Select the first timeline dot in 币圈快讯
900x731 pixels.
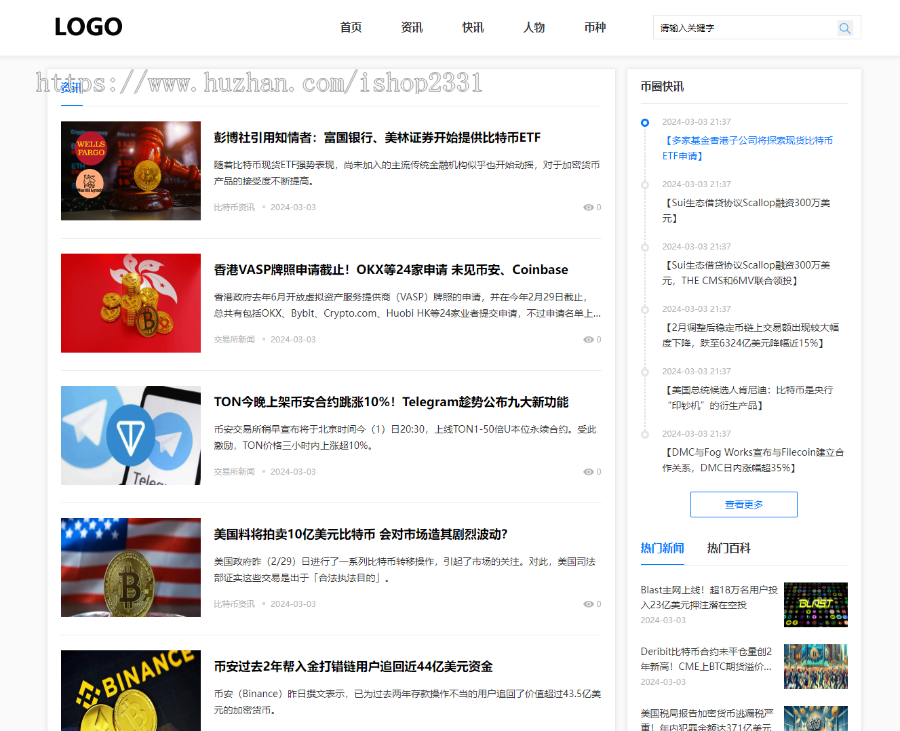[x=645, y=123]
